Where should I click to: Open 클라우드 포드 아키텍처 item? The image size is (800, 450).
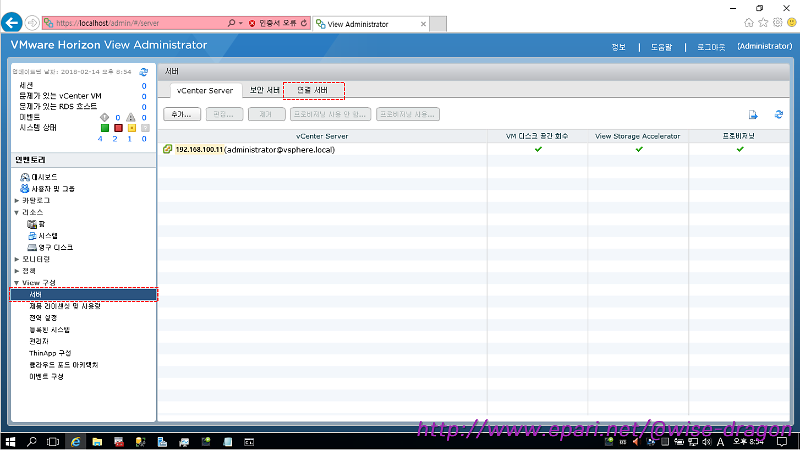point(64,365)
